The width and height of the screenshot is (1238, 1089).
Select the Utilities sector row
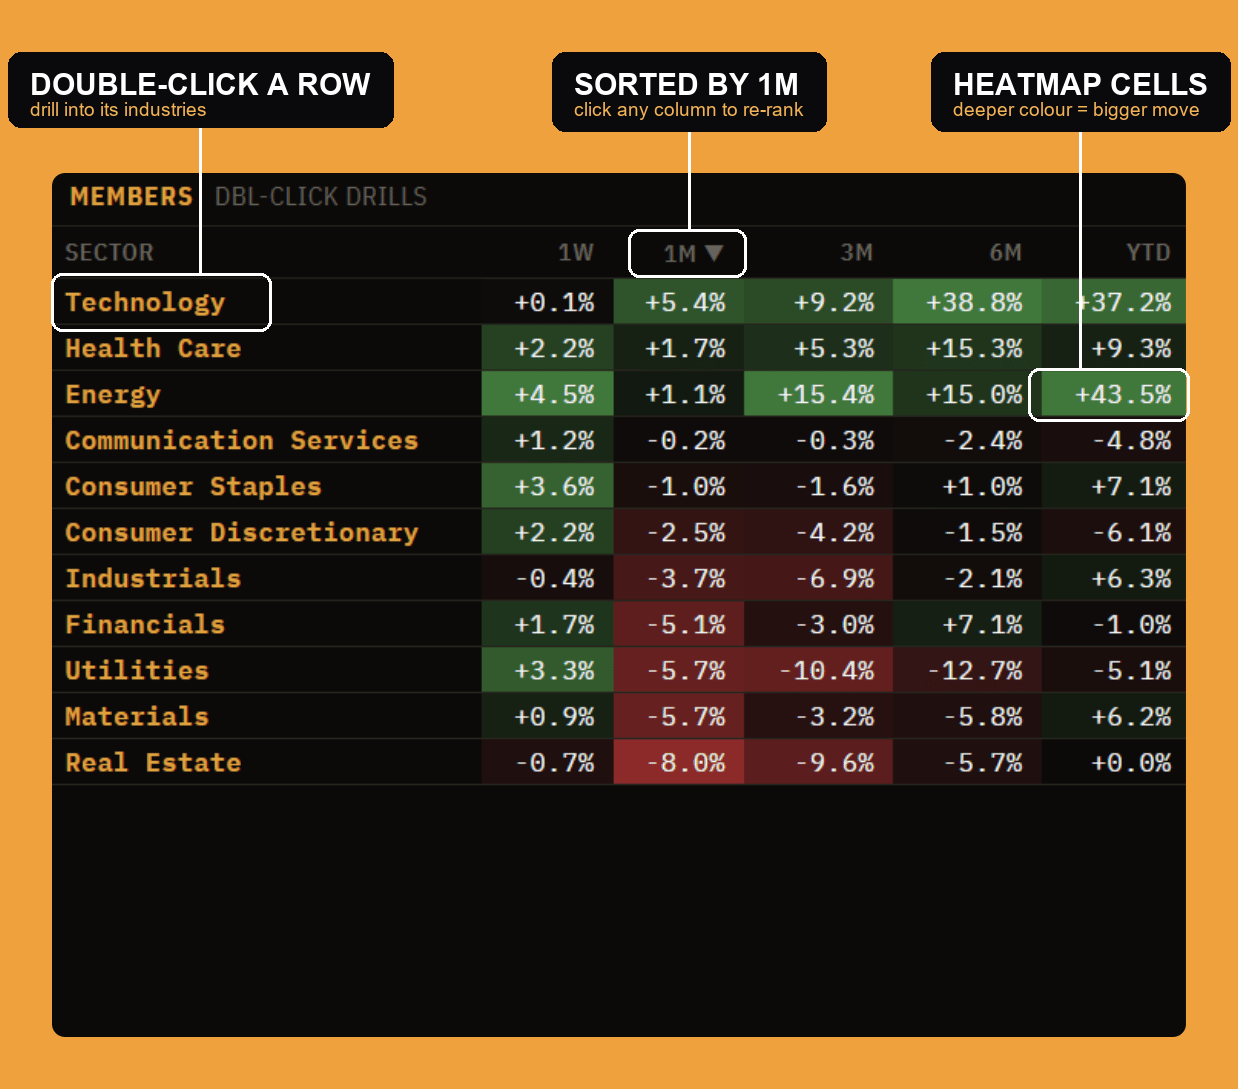(x=619, y=670)
